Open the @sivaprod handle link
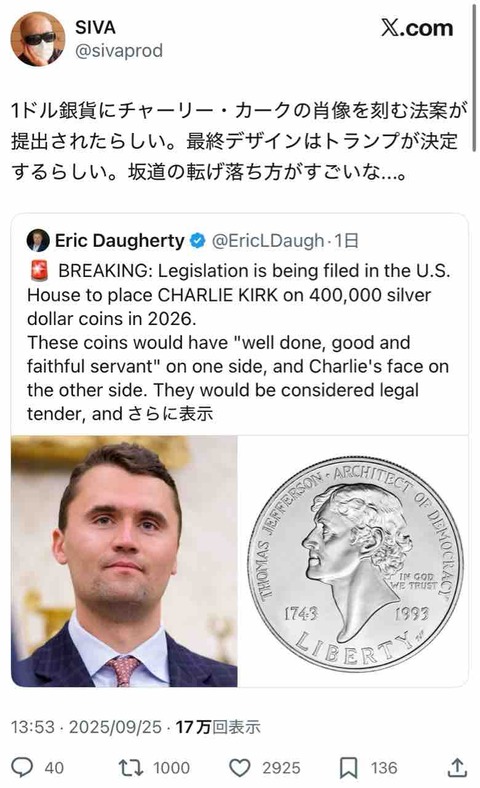The width and height of the screenshot is (480, 788). pos(119,51)
